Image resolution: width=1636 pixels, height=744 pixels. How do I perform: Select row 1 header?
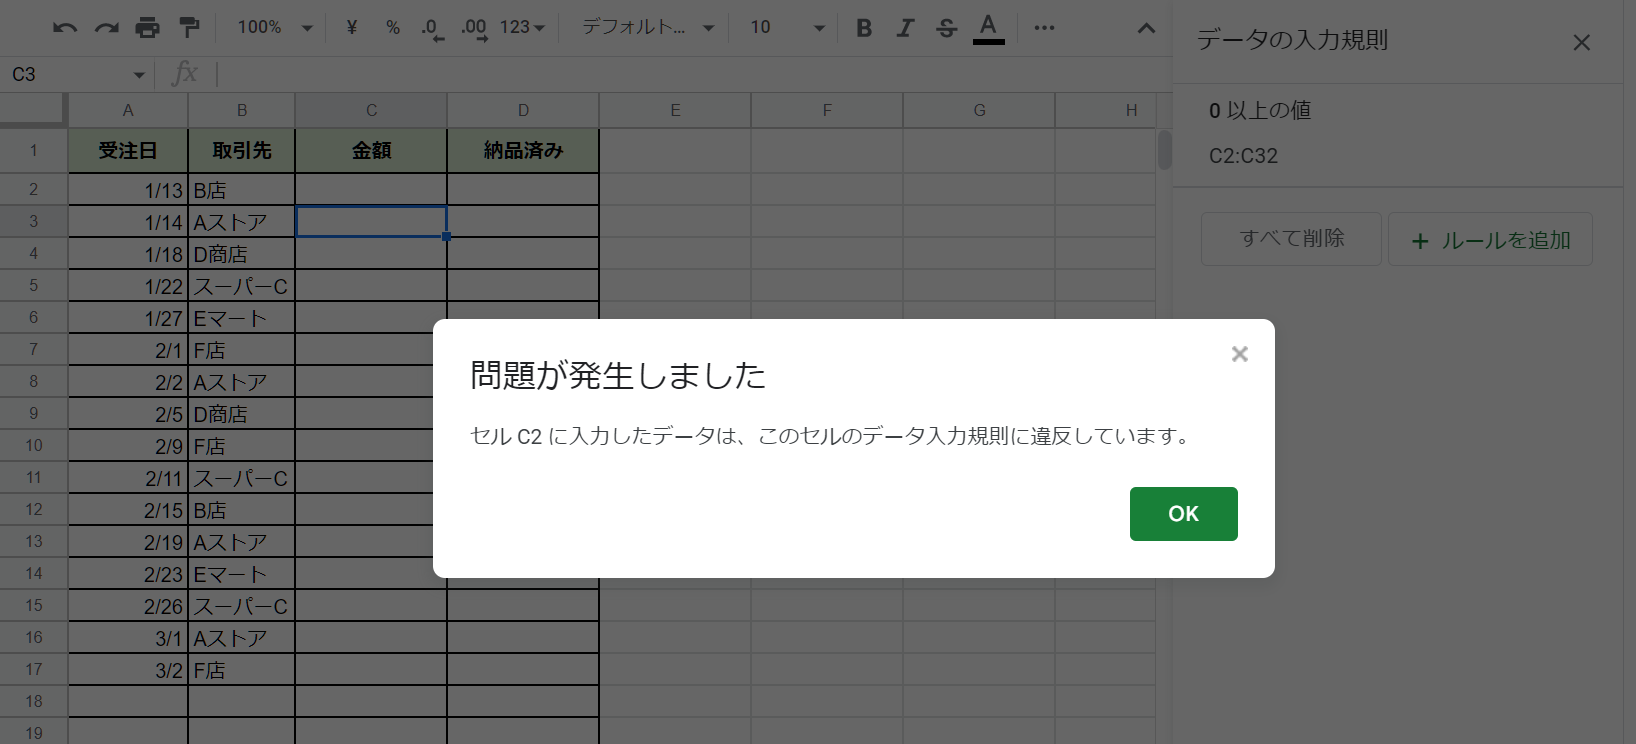(34, 151)
